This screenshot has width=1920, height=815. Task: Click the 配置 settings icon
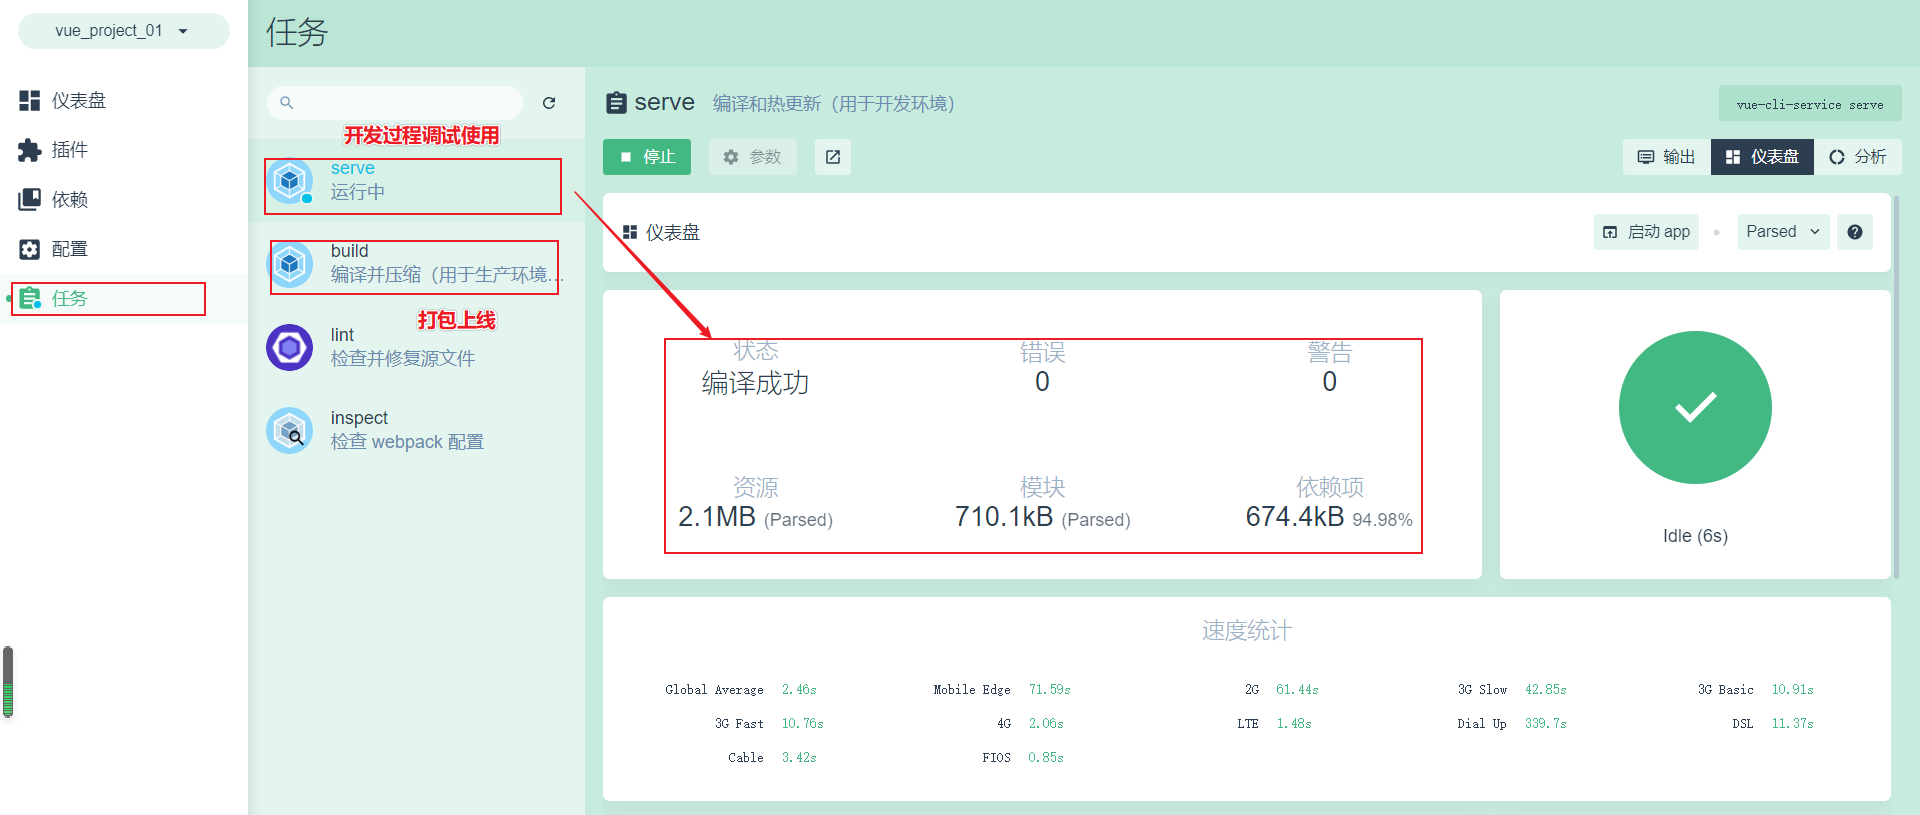[x=30, y=249]
